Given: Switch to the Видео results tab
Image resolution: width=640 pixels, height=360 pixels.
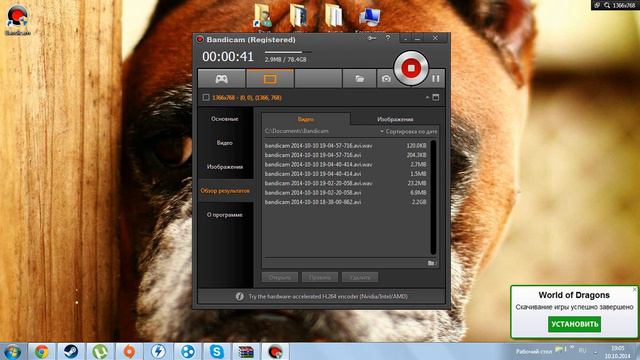Looking at the screenshot, I should coord(306,119).
